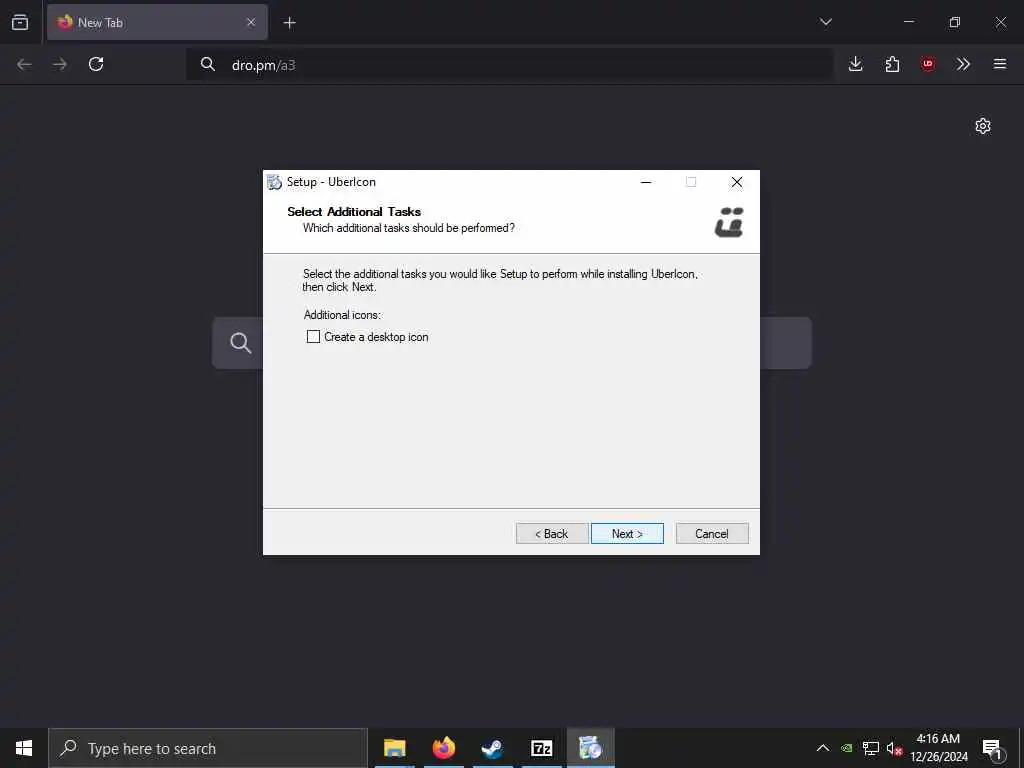The height and width of the screenshot is (768, 1024).
Task: Click the muted volume tray icon
Action: pos(894,748)
